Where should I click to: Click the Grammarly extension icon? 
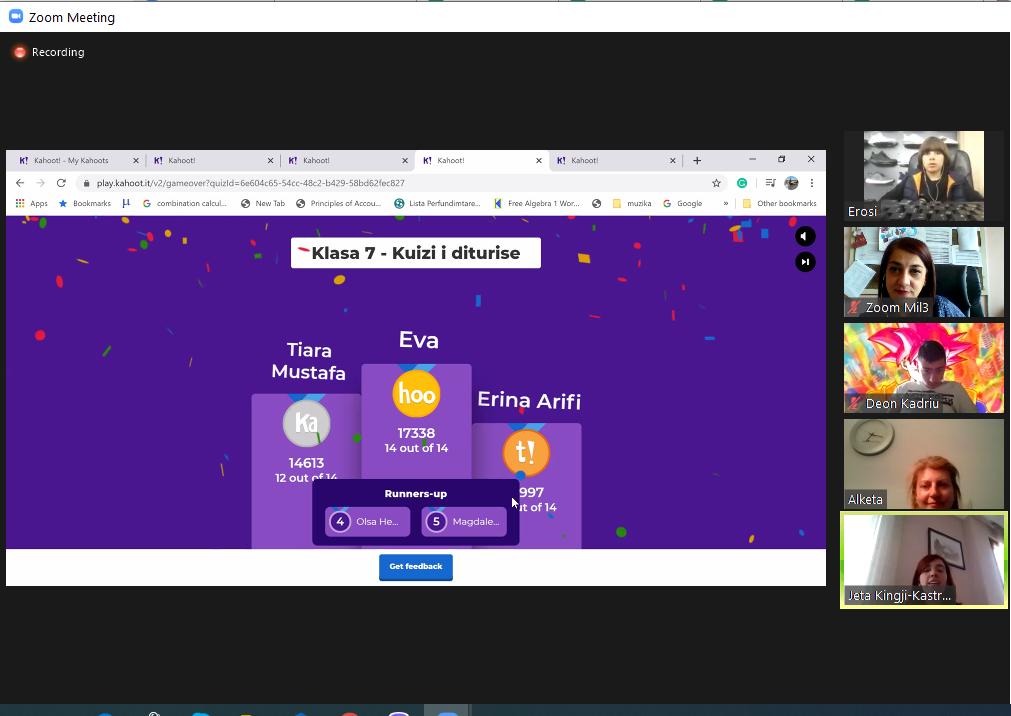coord(742,183)
